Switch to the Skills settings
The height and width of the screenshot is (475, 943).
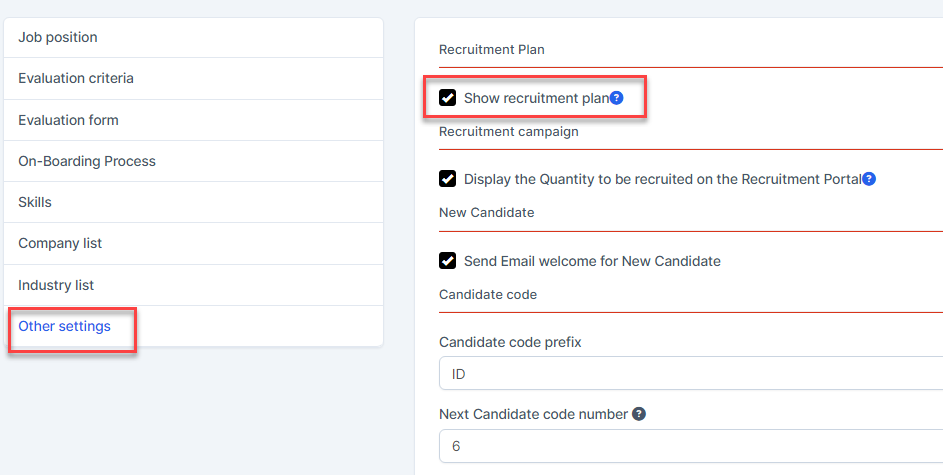pyautogui.click(x=35, y=202)
